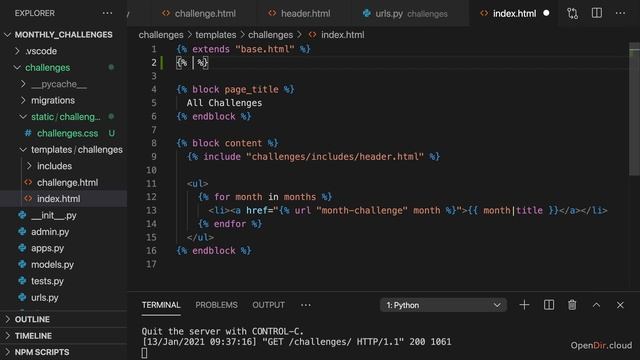The height and width of the screenshot is (360, 640).
Task: Click GET /challenges/ log line
Action: point(296,342)
